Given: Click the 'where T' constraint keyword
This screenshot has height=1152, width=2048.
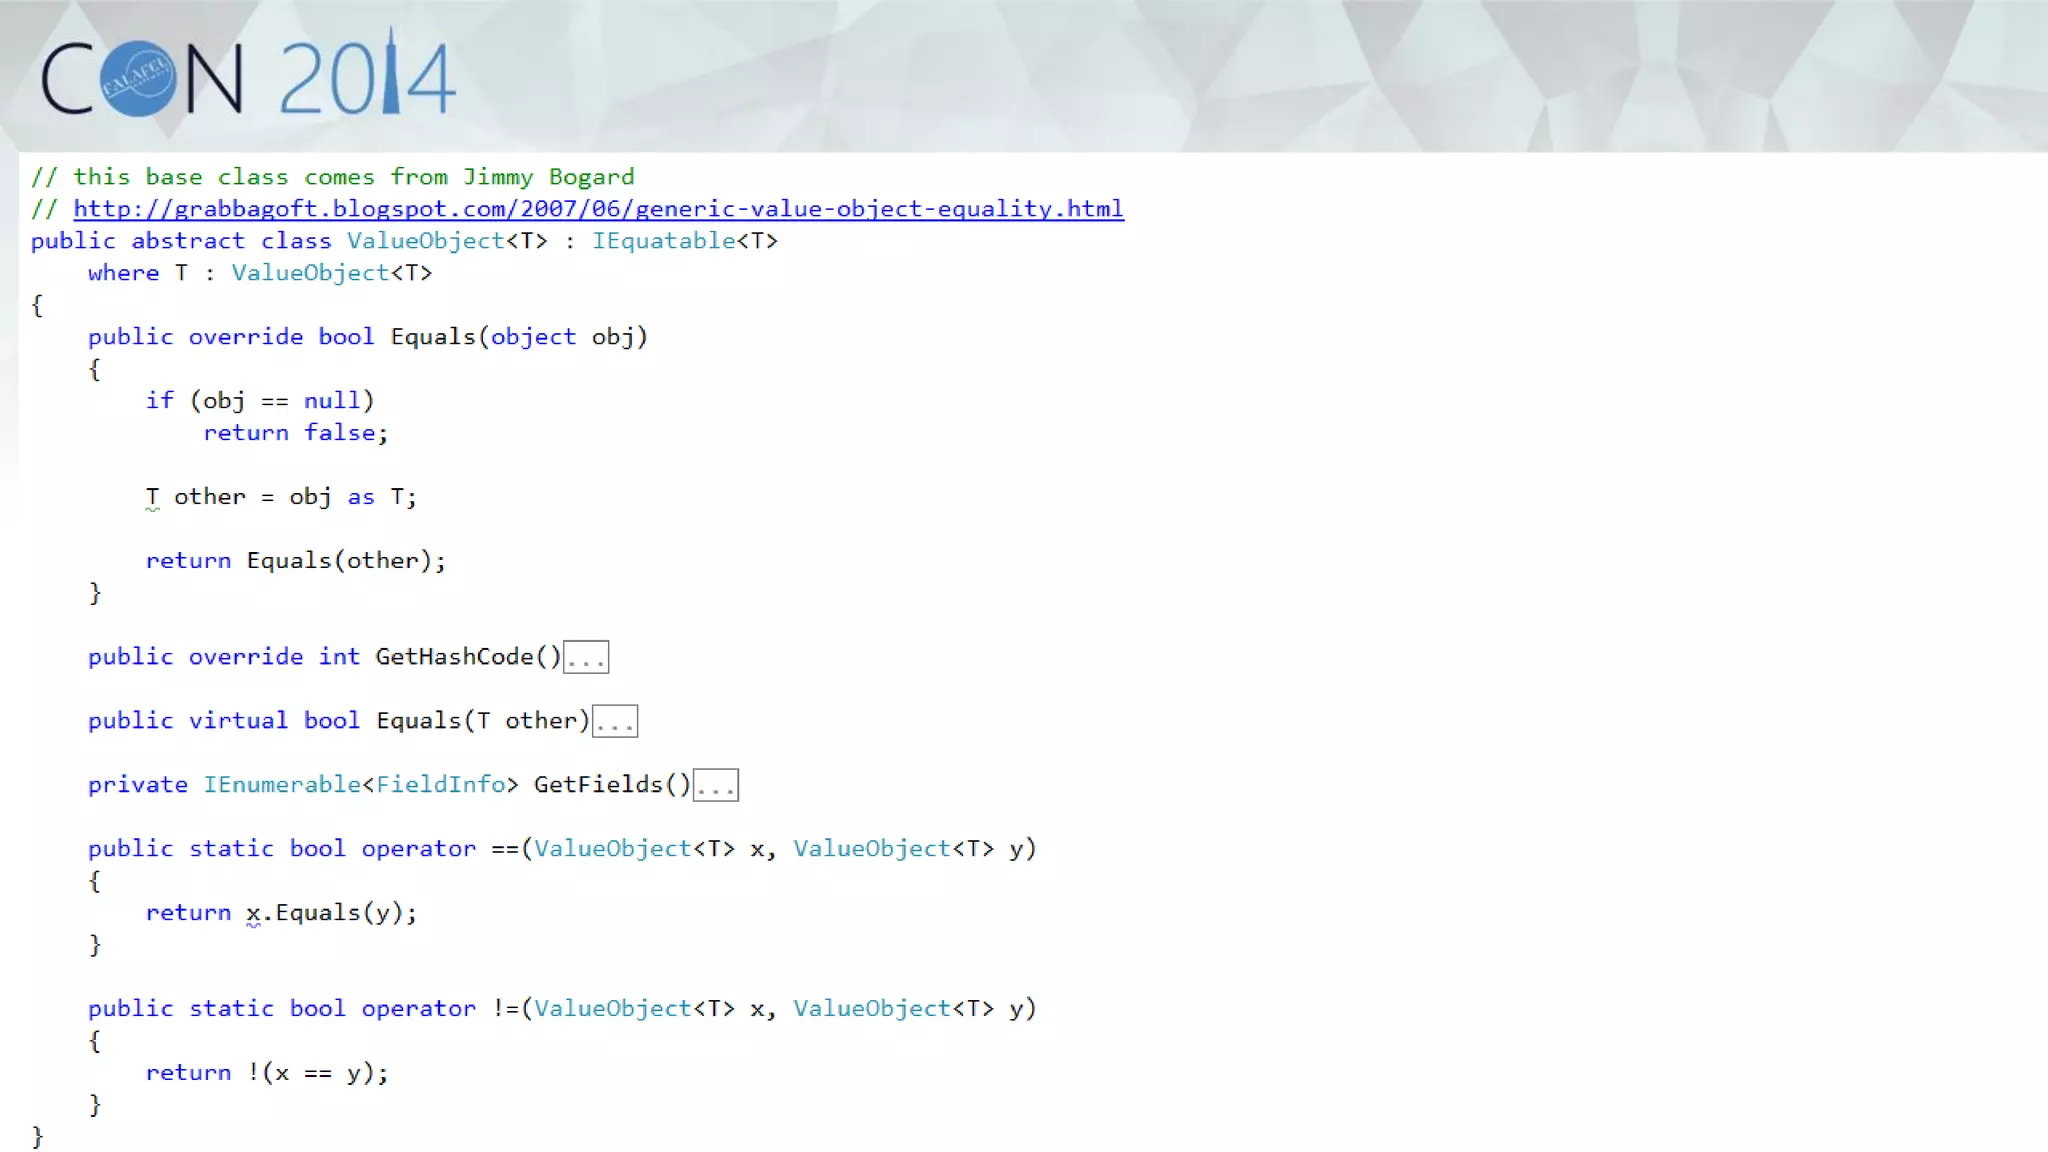Looking at the screenshot, I should 123,273.
